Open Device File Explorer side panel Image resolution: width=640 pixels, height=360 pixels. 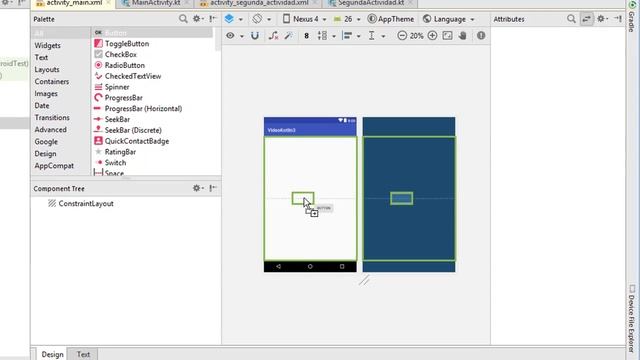click(x=632, y=319)
